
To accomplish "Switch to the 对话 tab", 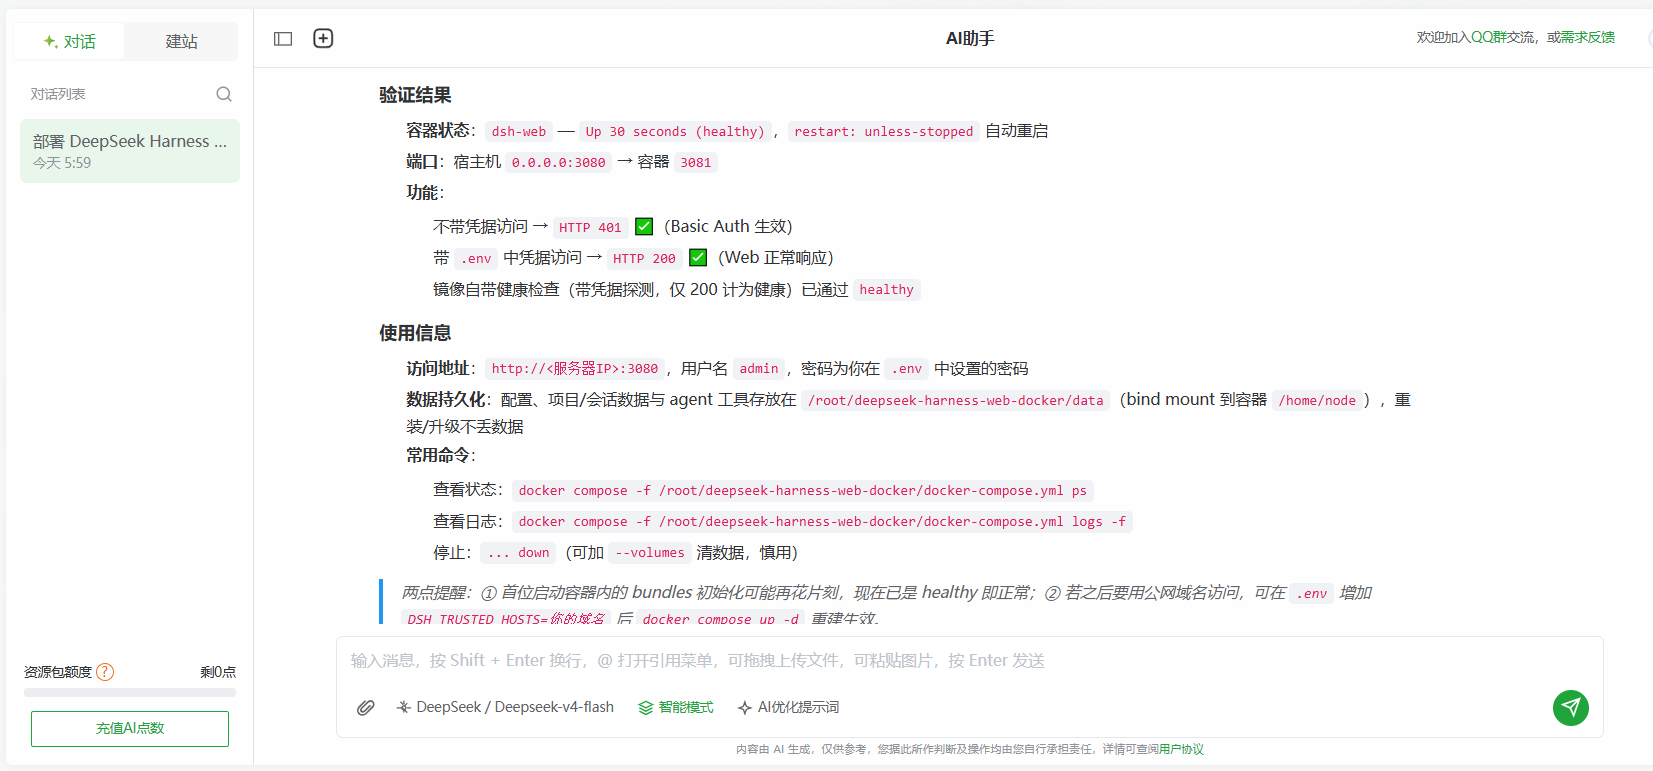I will (x=69, y=41).
